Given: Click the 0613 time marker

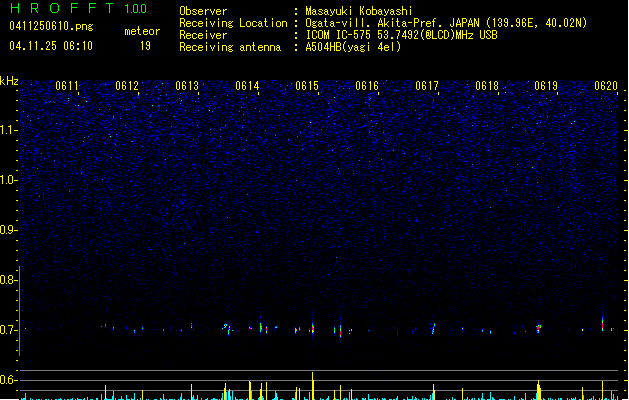Looking at the screenshot, I should pos(187,86).
